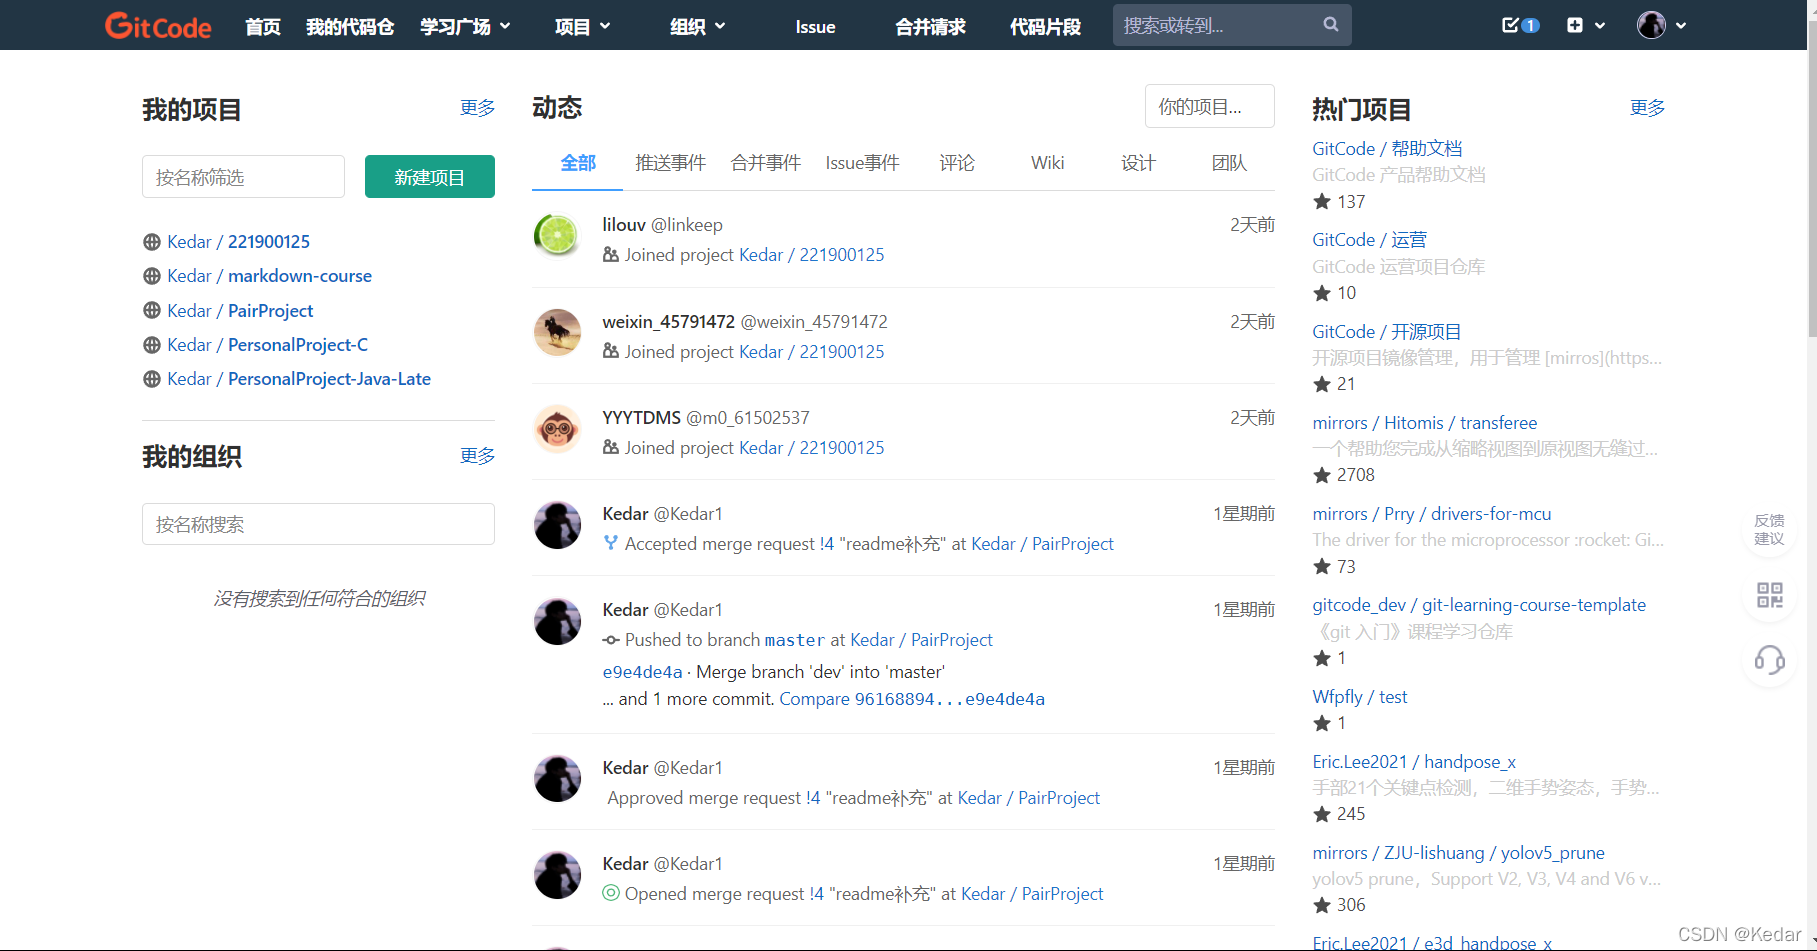Image resolution: width=1817 pixels, height=951 pixels.
Task: Click the globe icon beside Kedar / 221900125
Action: click(x=152, y=242)
